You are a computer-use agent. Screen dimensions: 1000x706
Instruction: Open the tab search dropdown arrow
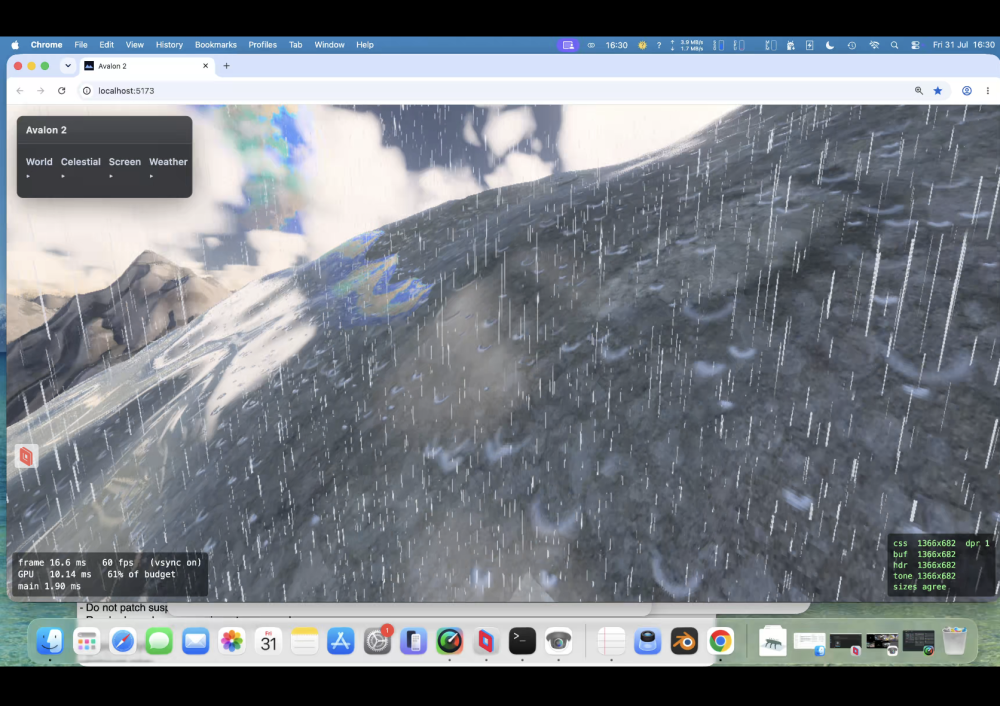(68, 66)
